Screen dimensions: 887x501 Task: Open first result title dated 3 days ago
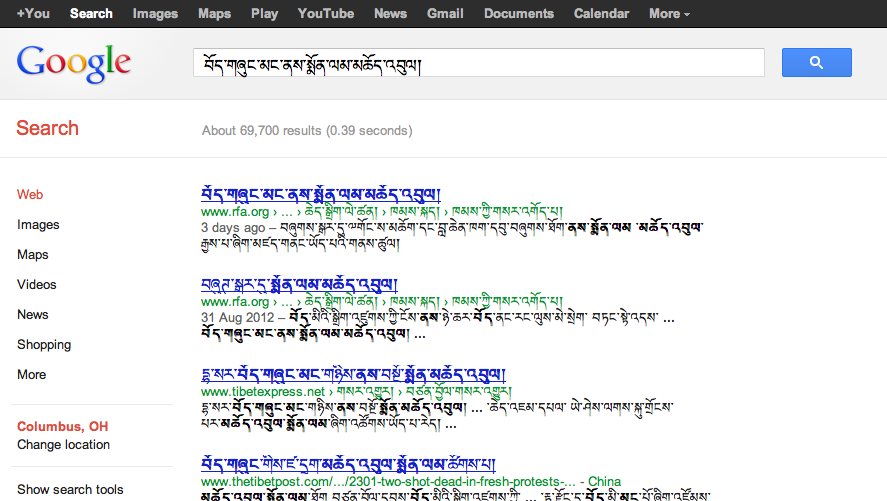point(321,194)
